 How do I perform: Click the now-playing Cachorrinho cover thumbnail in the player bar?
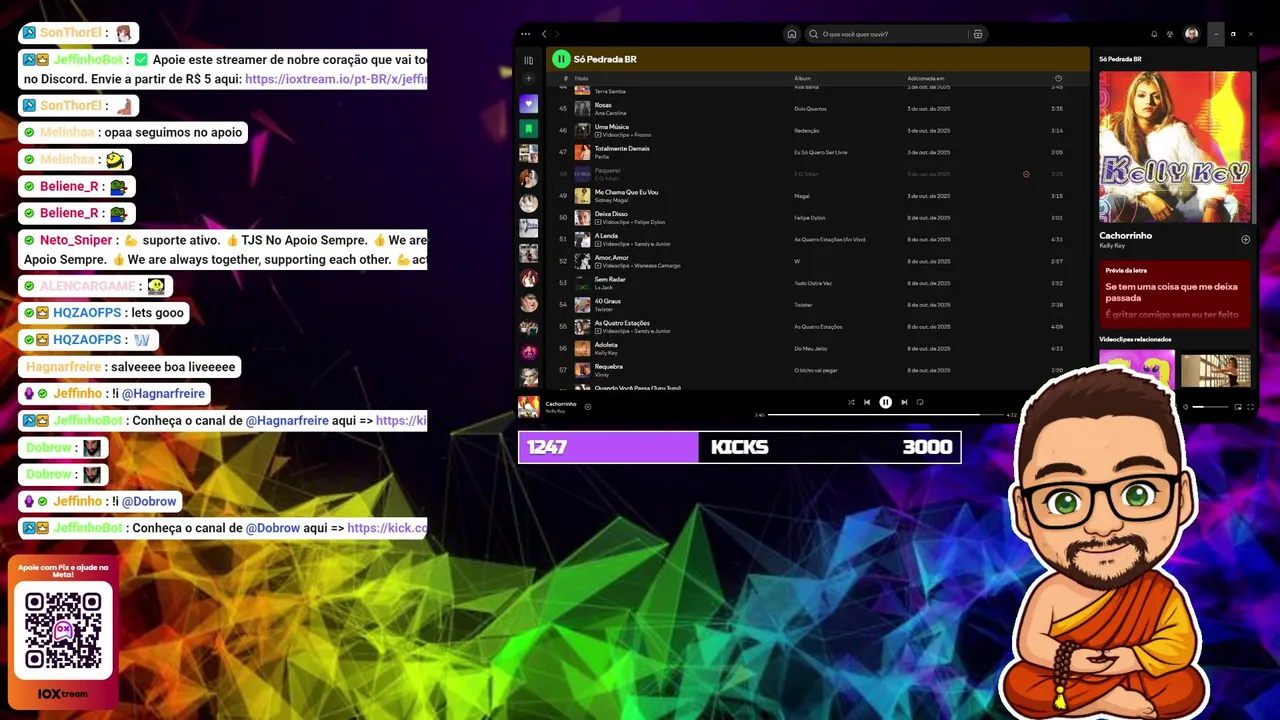529,407
